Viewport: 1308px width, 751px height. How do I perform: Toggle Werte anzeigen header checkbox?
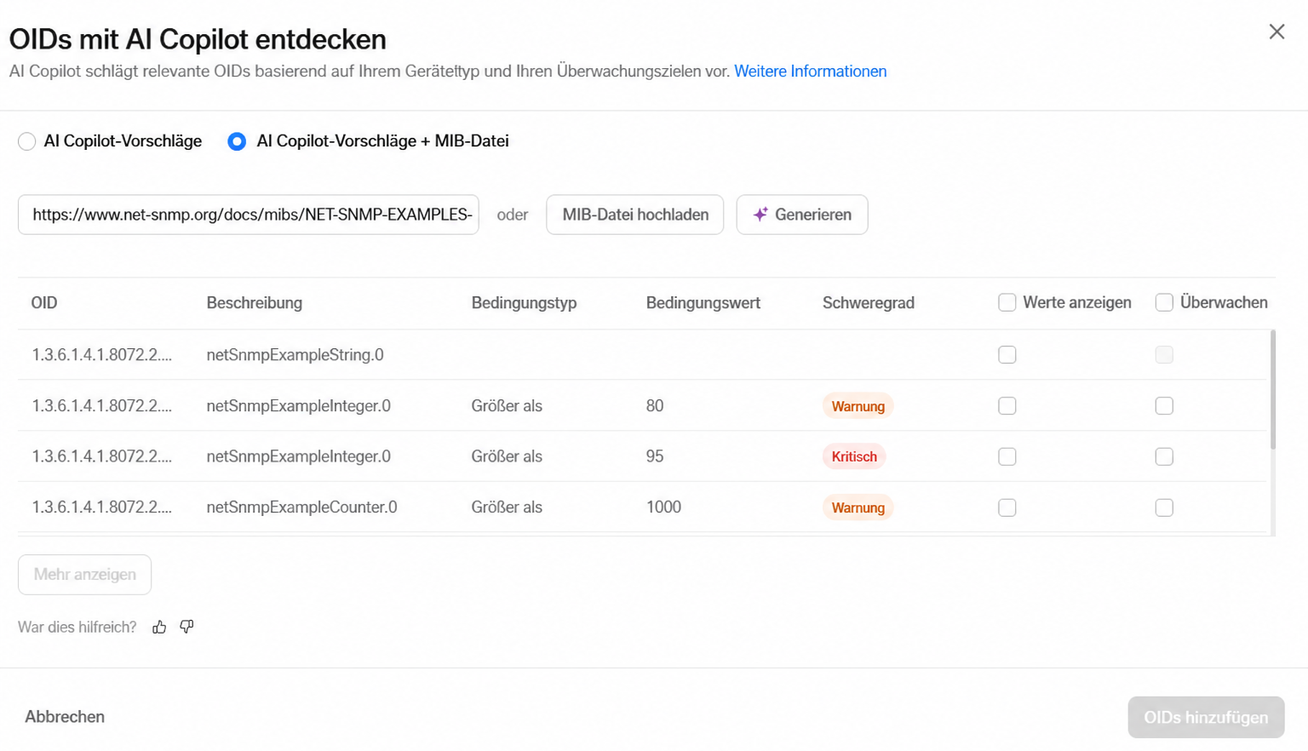pyautogui.click(x=1007, y=302)
